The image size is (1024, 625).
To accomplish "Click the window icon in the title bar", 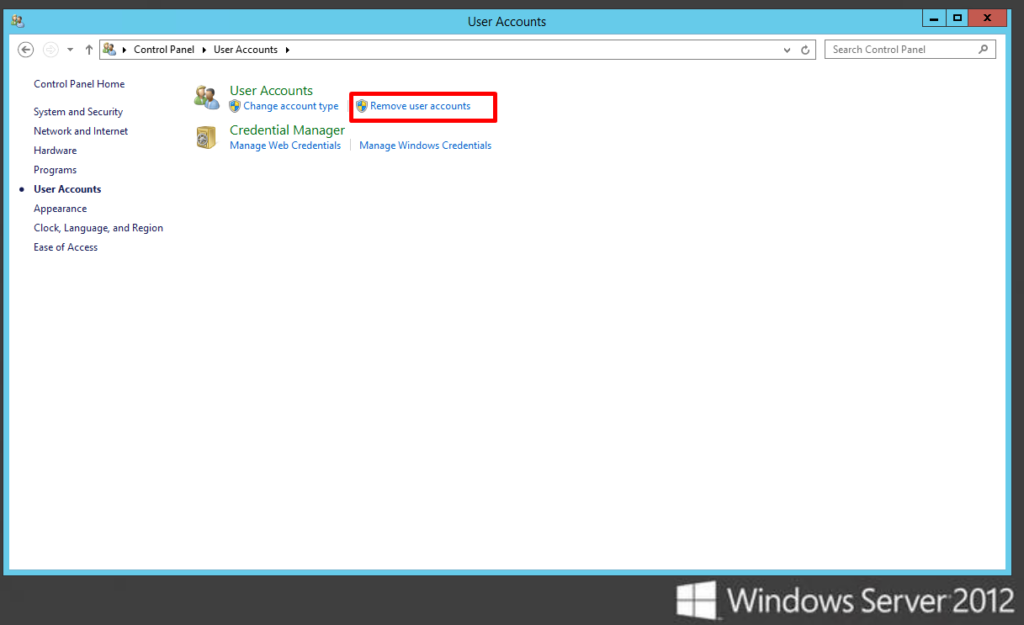I will point(18,21).
